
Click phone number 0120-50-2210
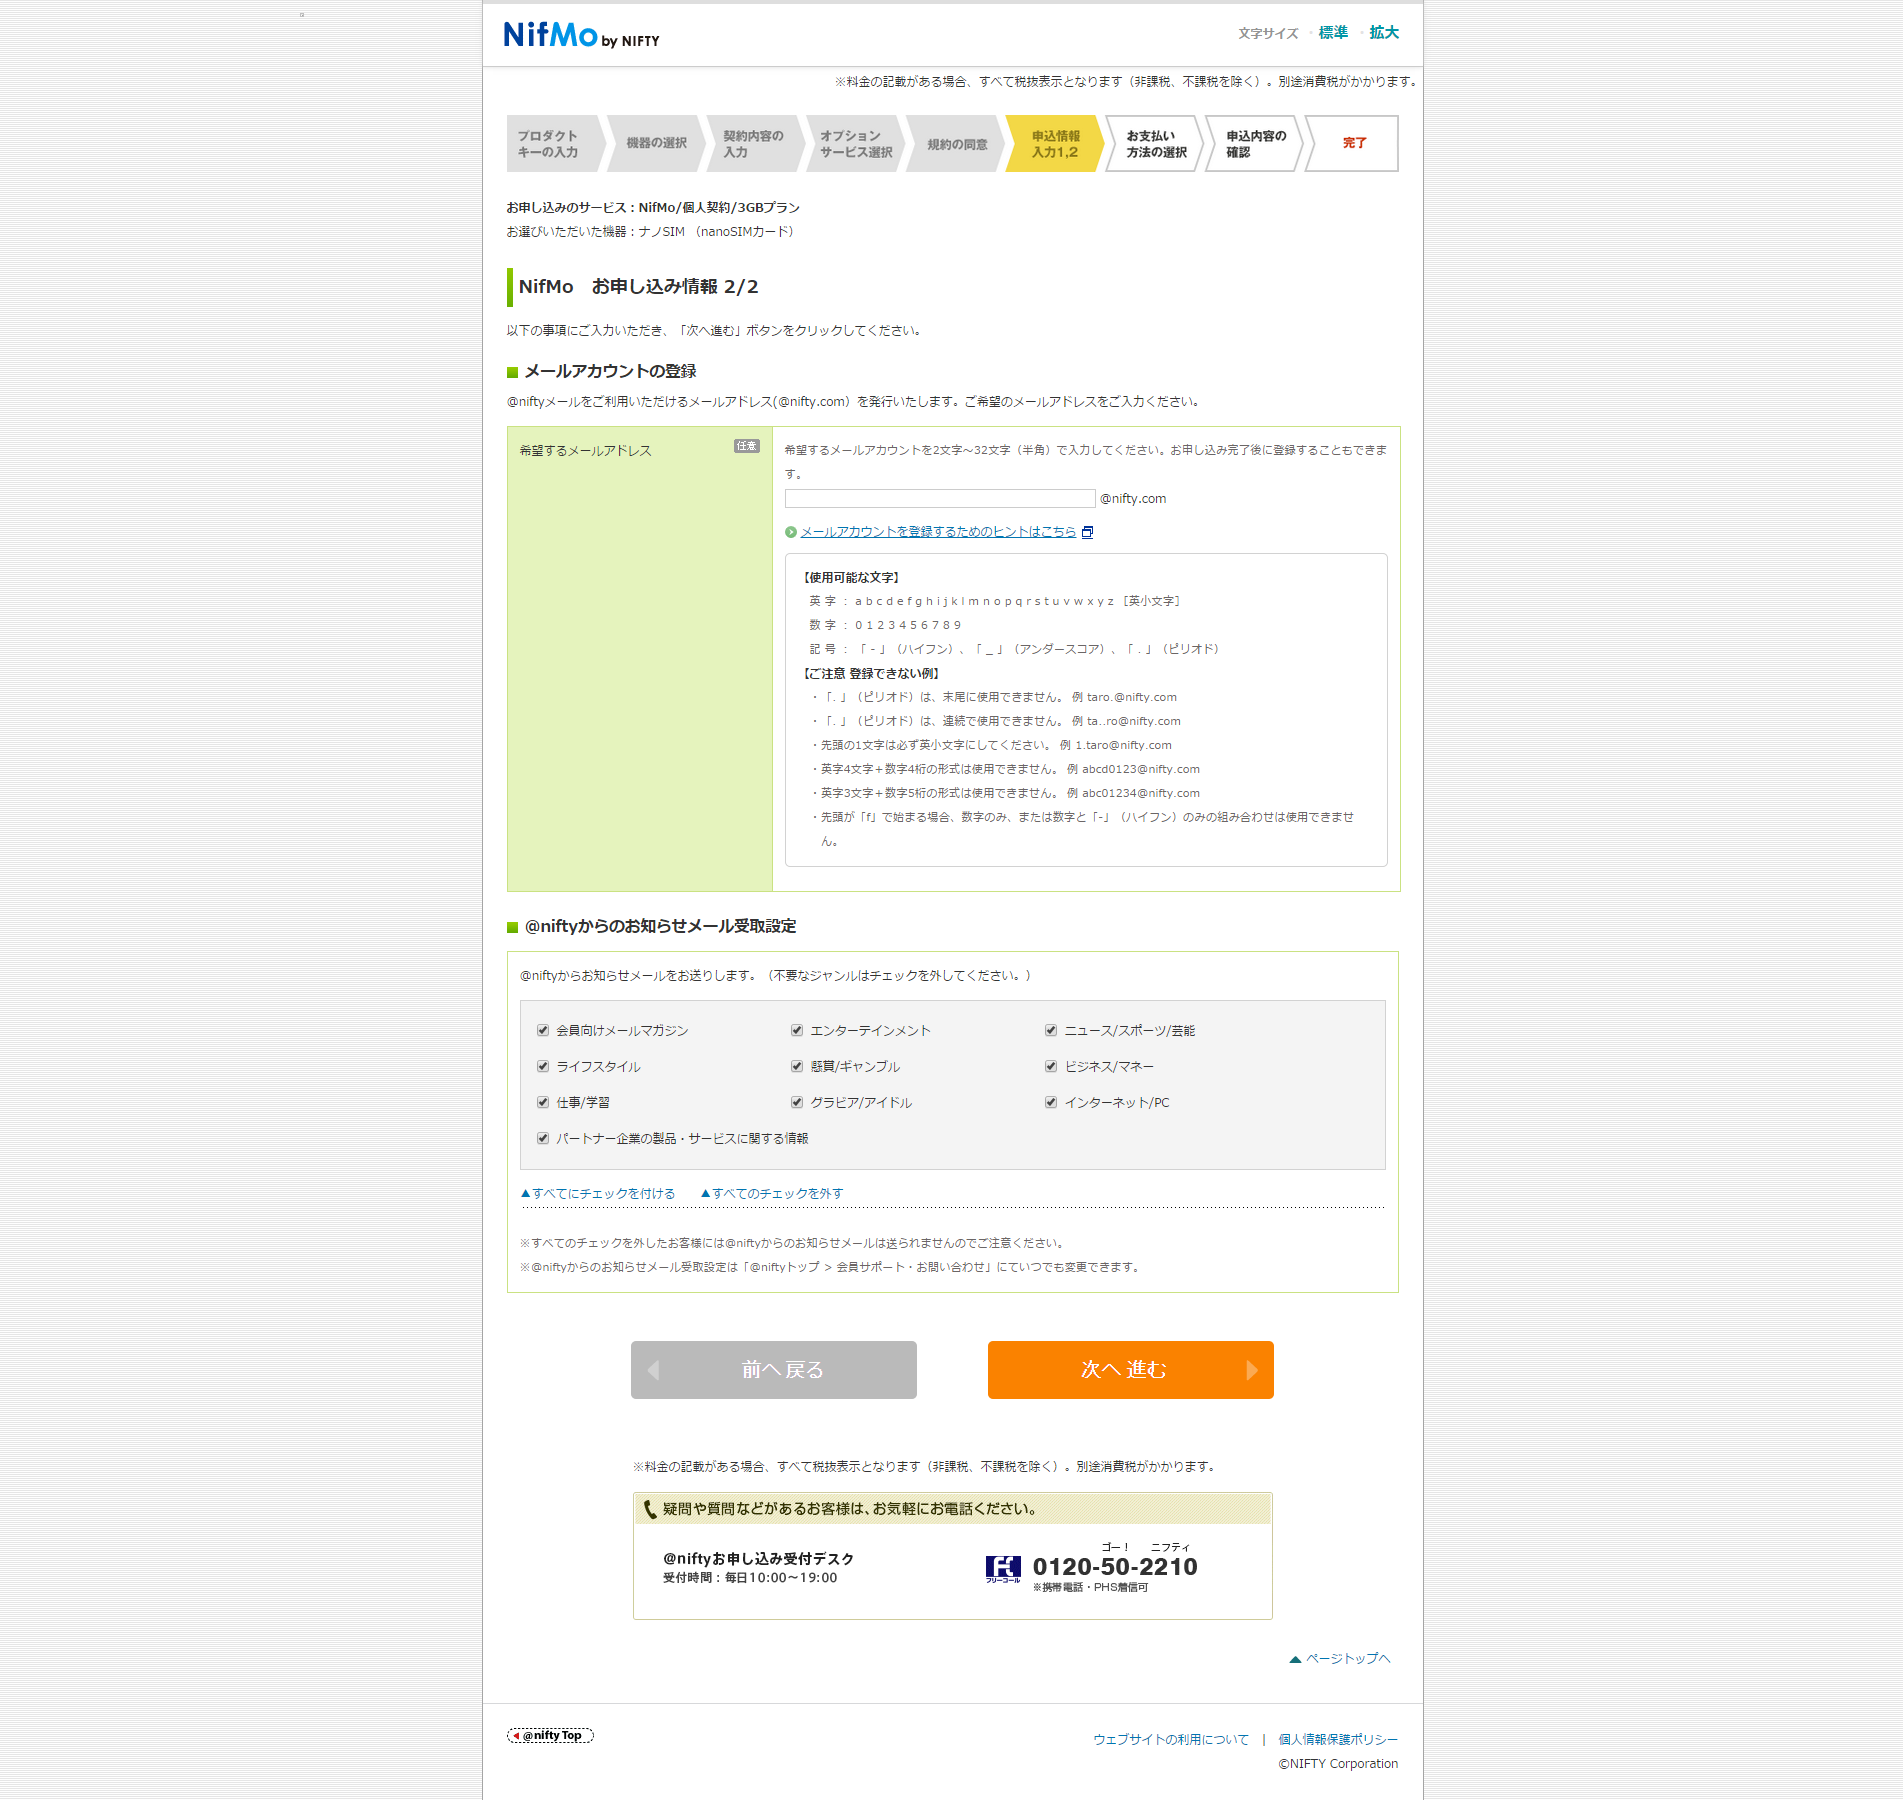(1115, 1567)
